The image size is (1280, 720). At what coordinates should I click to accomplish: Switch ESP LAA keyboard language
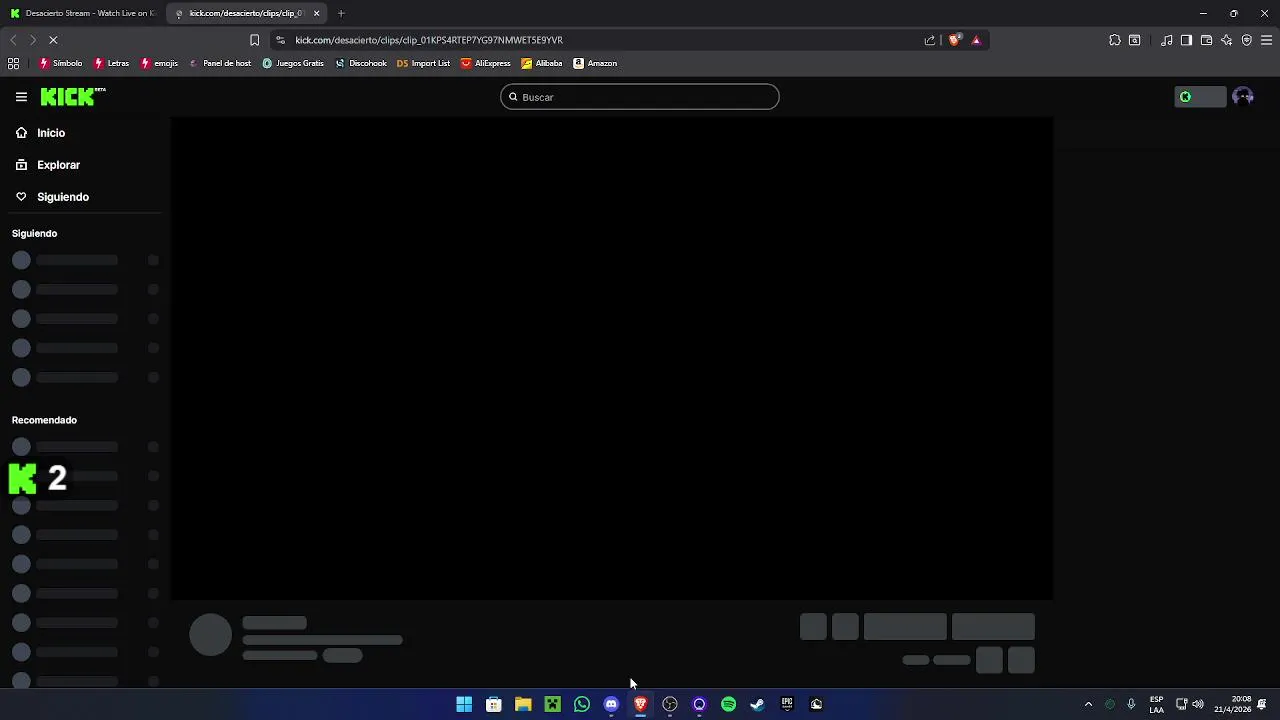tap(1156, 704)
